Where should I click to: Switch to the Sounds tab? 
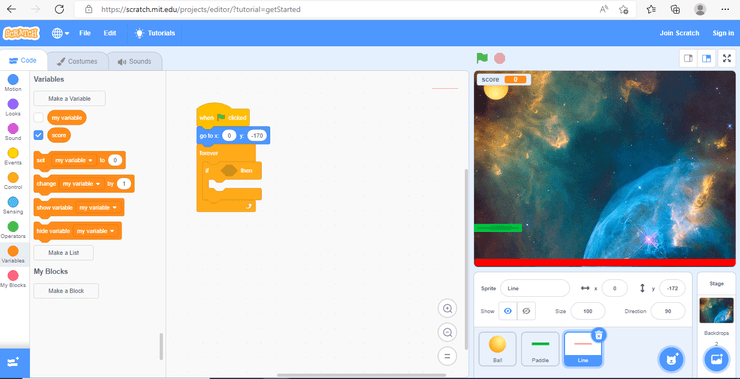click(135, 61)
